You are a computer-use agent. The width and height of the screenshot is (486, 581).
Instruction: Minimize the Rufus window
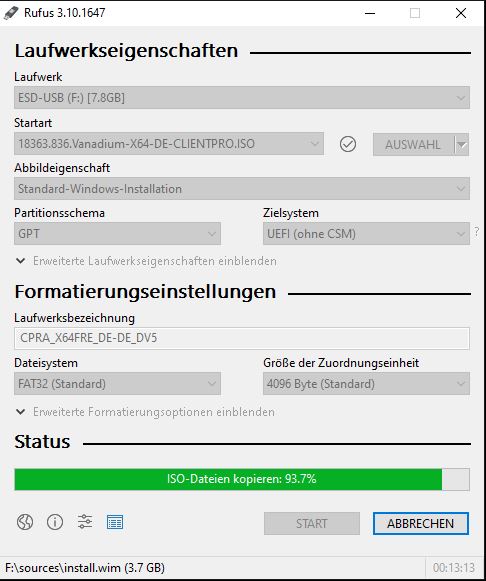370,13
